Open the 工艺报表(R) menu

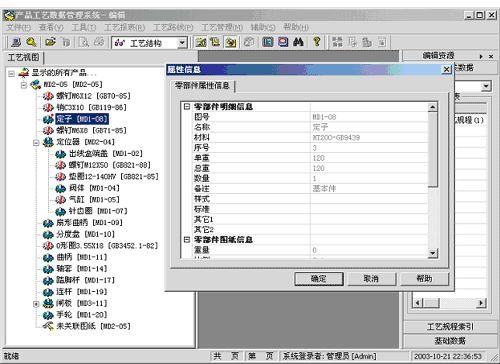click(x=124, y=27)
